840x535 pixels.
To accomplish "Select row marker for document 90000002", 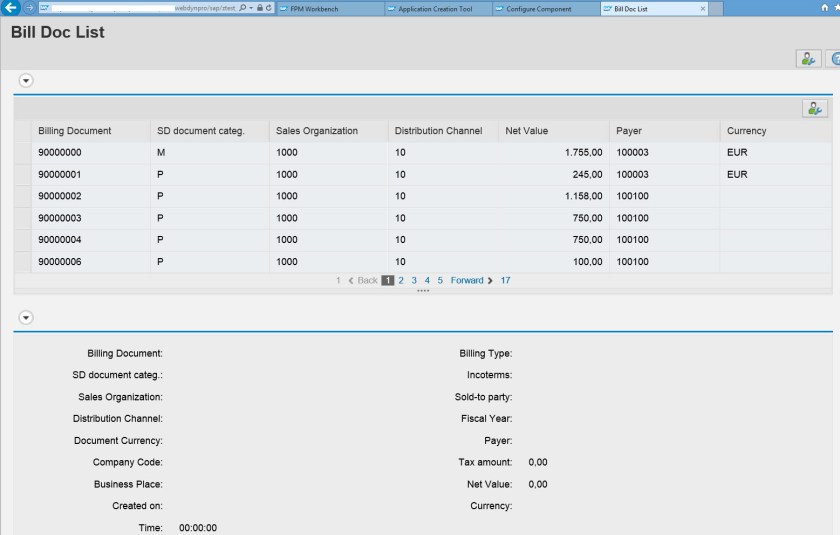I will (x=23, y=196).
